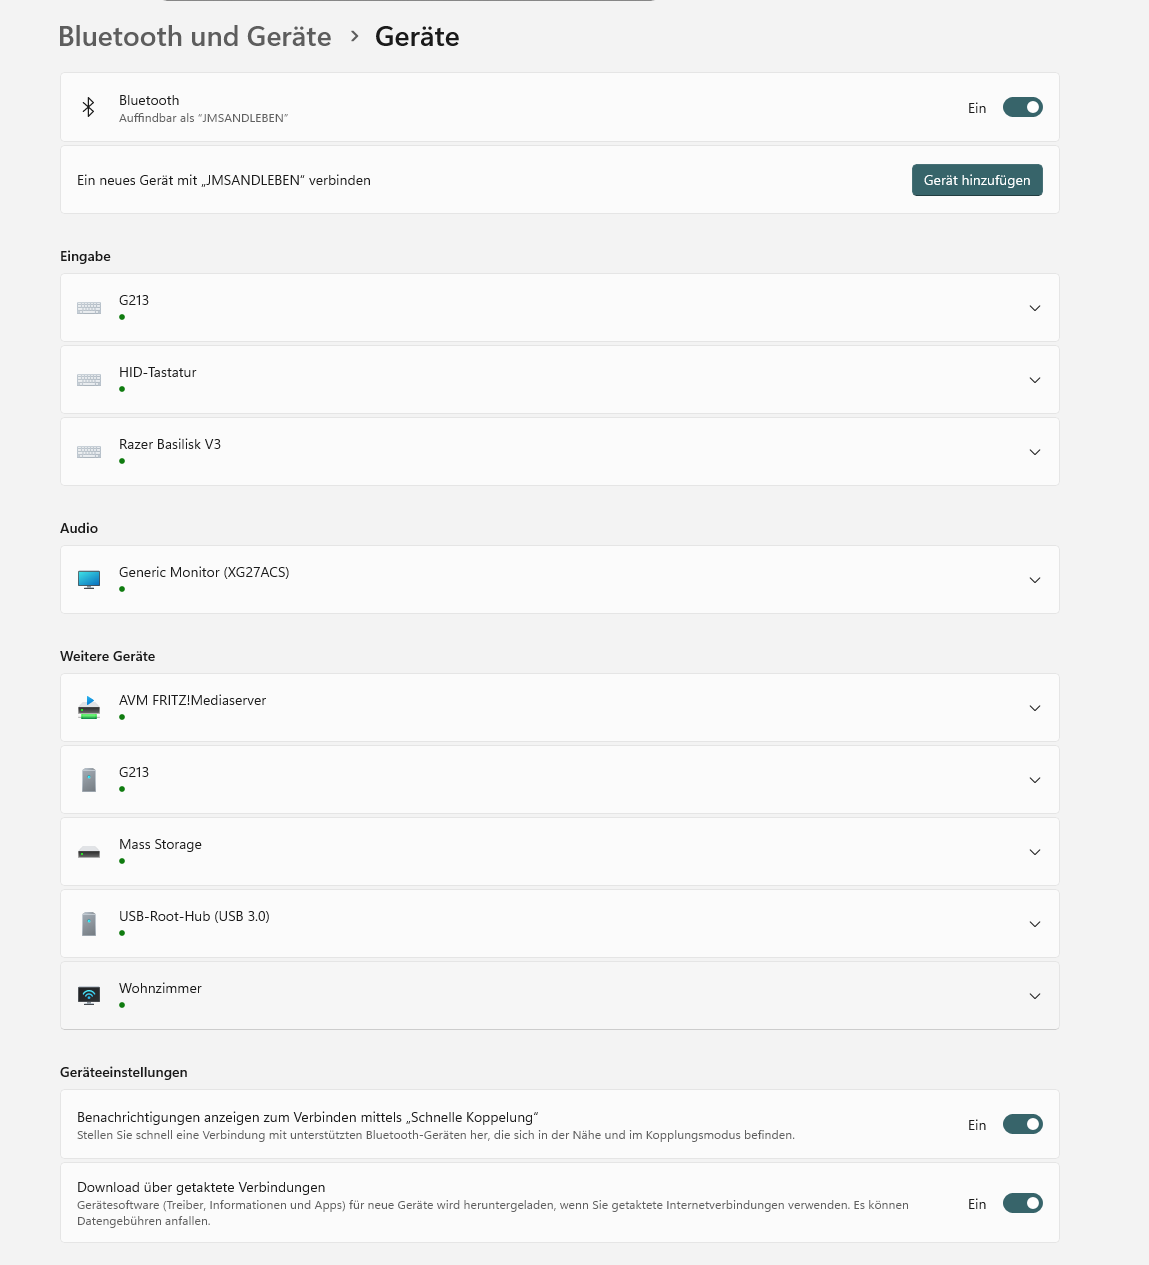The image size is (1149, 1265).
Task: Toggle Schnelle Koppelung notifications switch
Action: [x=1023, y=1124]
